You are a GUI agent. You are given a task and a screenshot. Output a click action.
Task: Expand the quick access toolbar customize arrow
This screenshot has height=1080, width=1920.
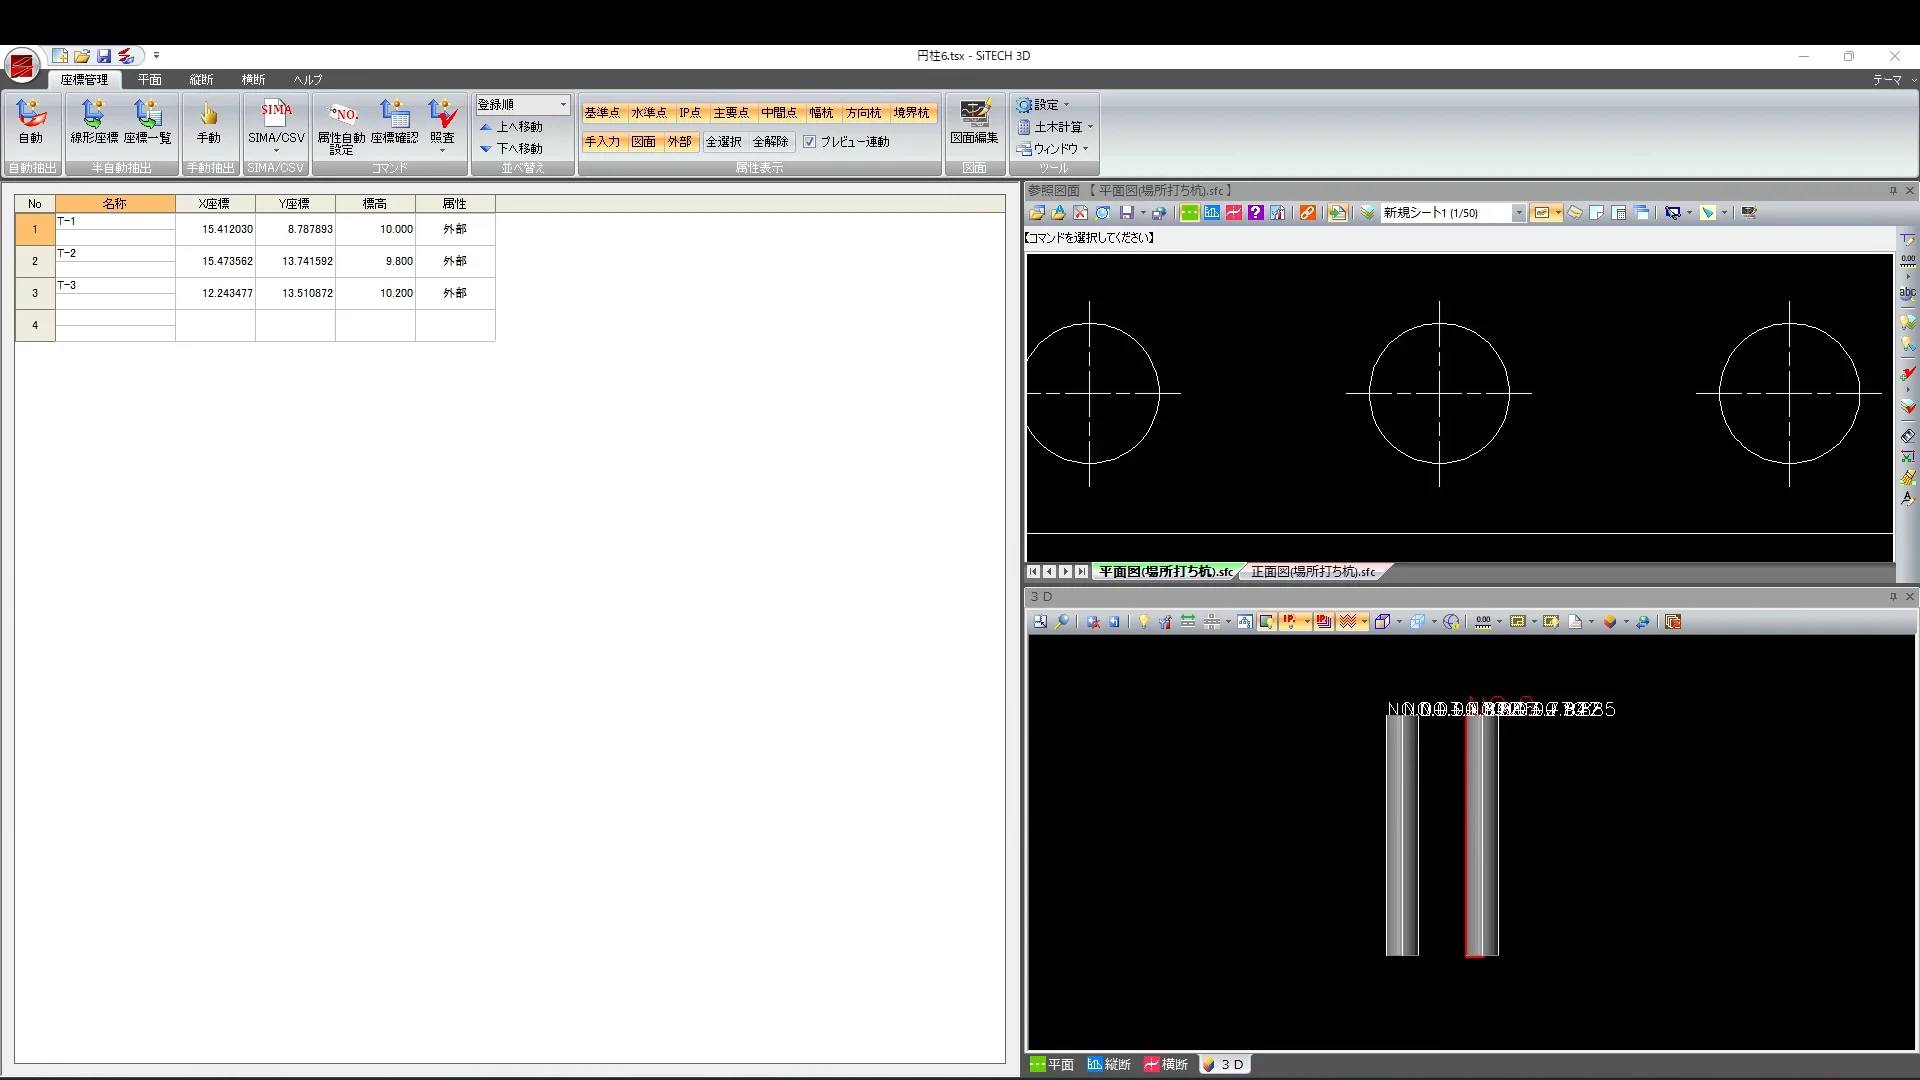pos(156,56)
